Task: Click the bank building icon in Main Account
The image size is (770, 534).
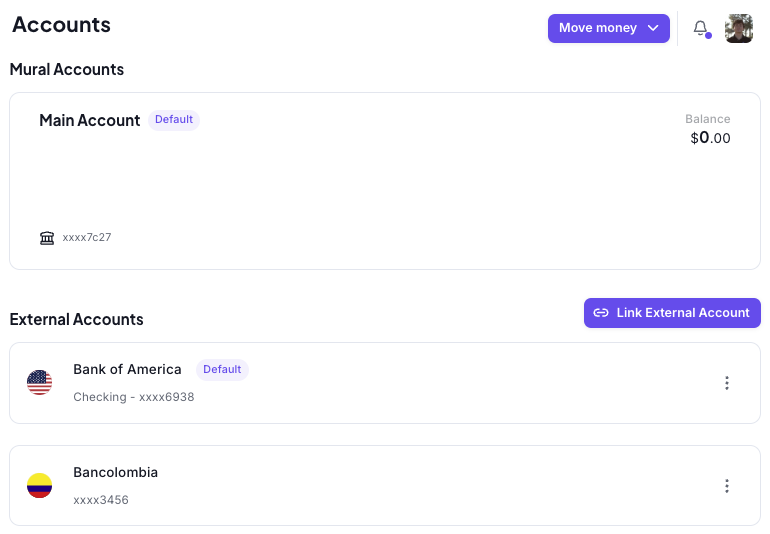Action: (x=47, y=238)
